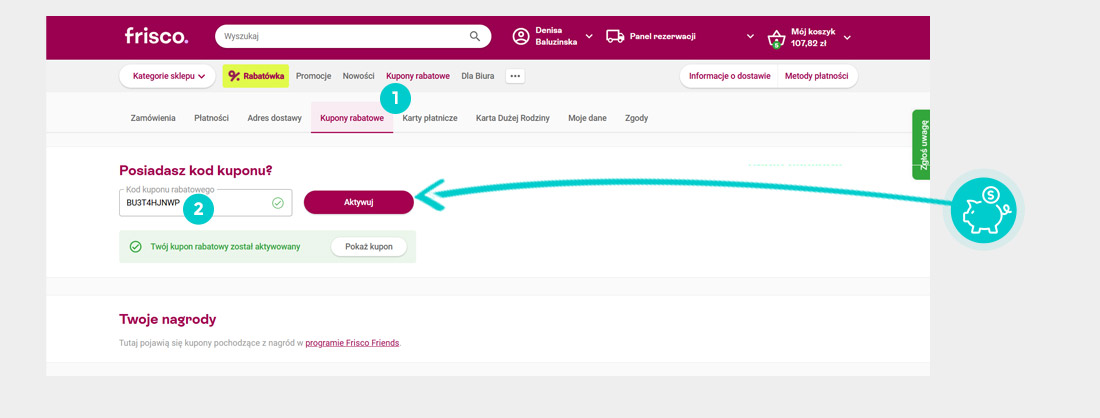The image size is (1100, 418).
Task: Expand the Kategorie sklepu dropdown
Action: [168, 76]
